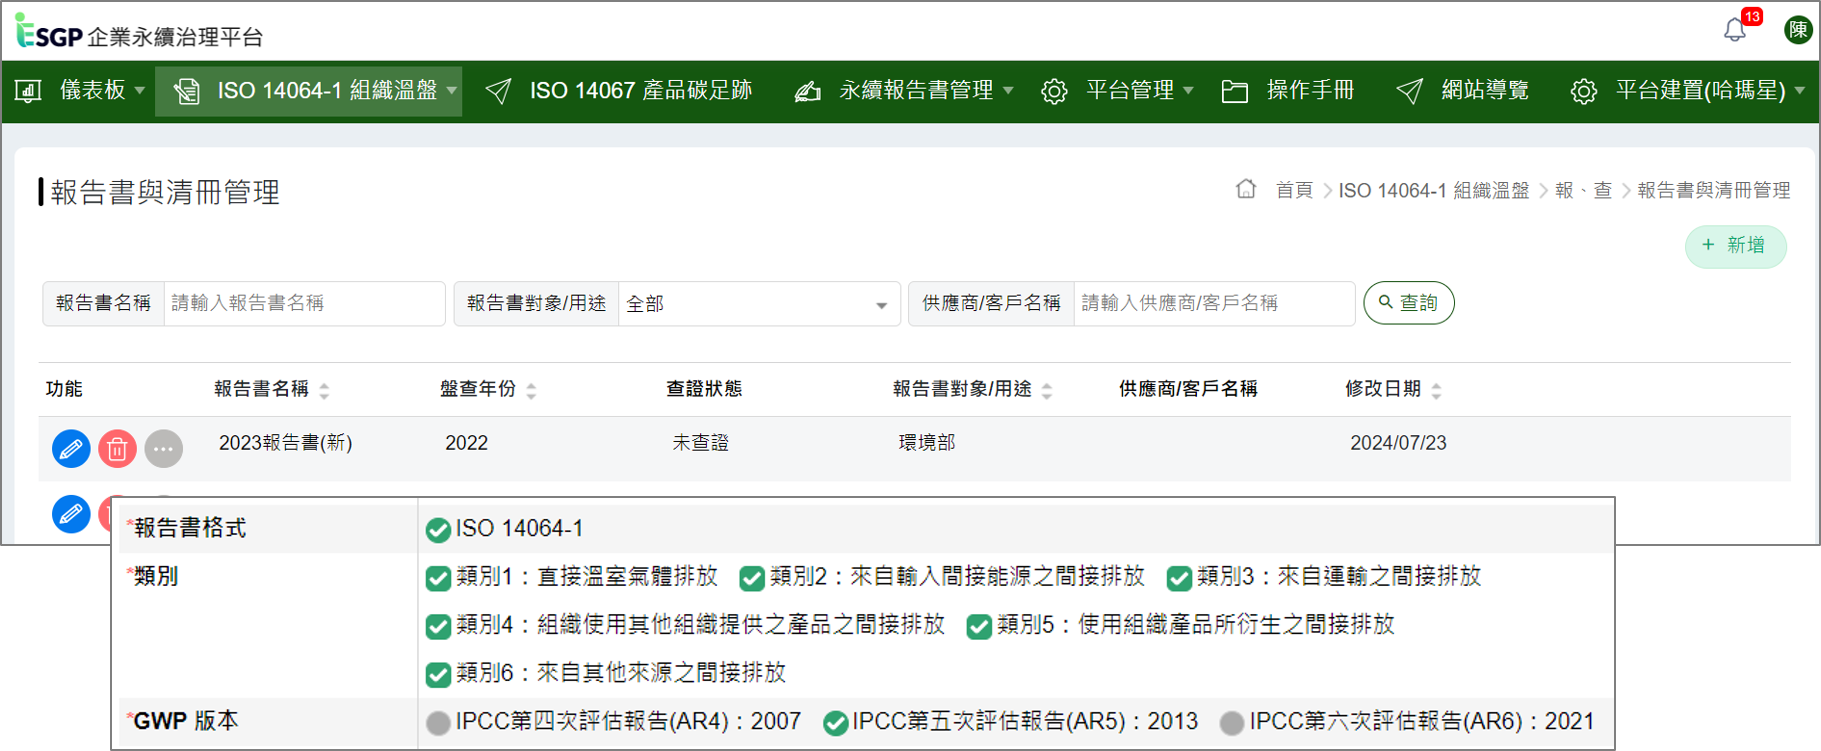The image size is (1821, 751).
Task: Toggle 類別1 直接溫室氣體排放 checkbox
Action: pos(438,578)
